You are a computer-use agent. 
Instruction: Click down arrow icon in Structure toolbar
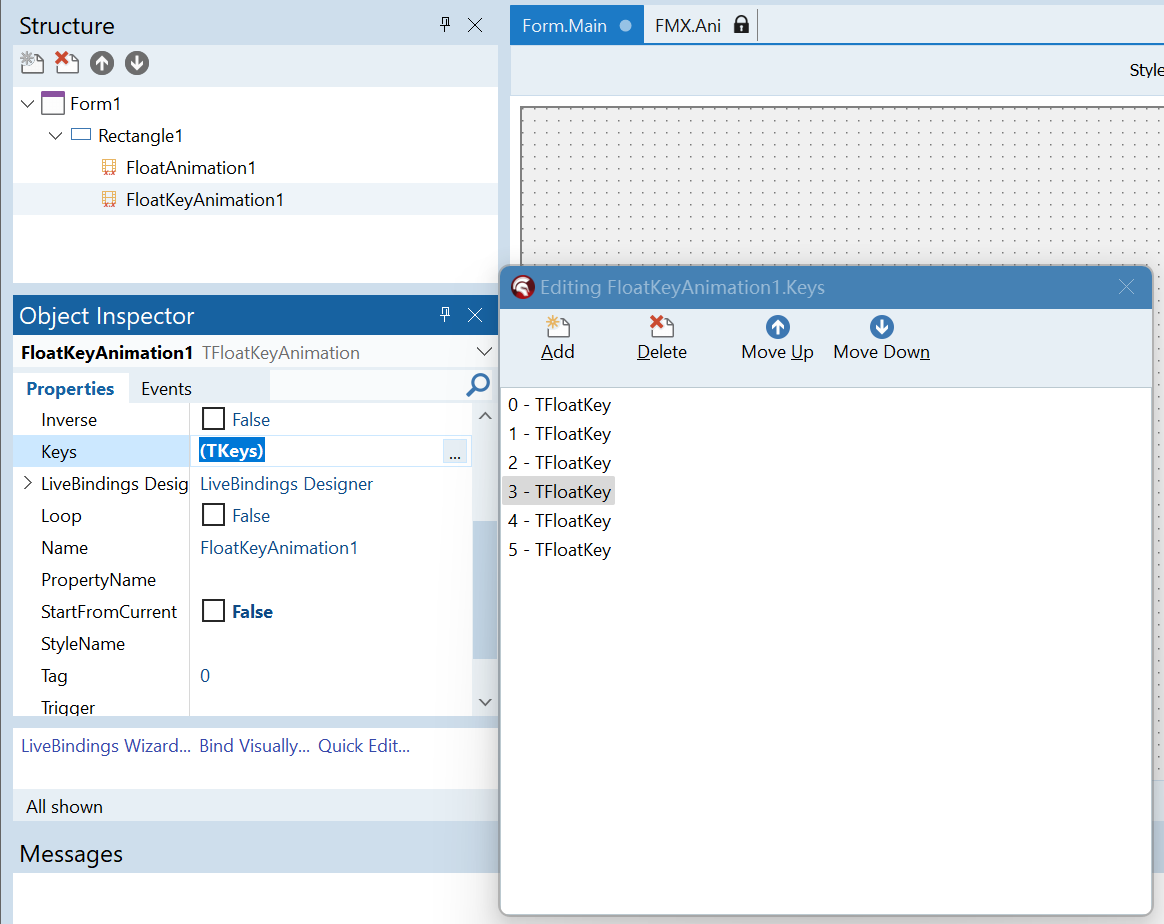coord(137,63)
